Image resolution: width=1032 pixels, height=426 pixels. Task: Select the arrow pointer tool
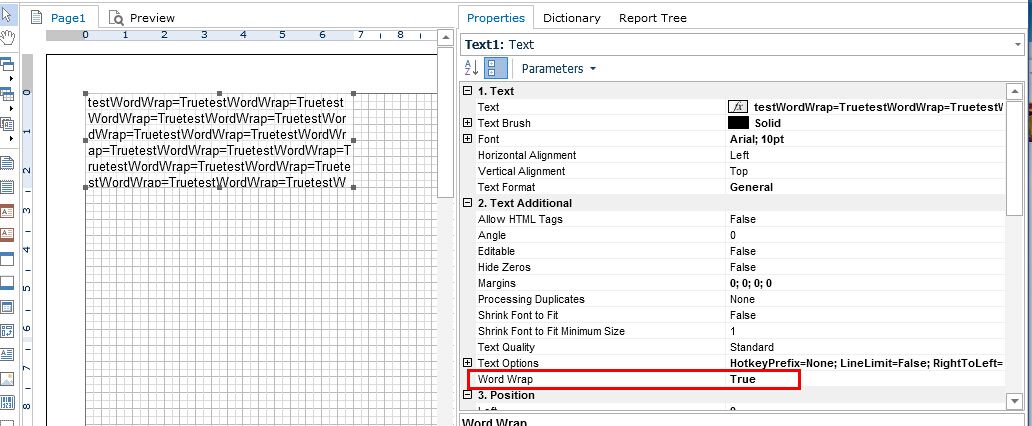pyautogui.click(x=7, y=14)
